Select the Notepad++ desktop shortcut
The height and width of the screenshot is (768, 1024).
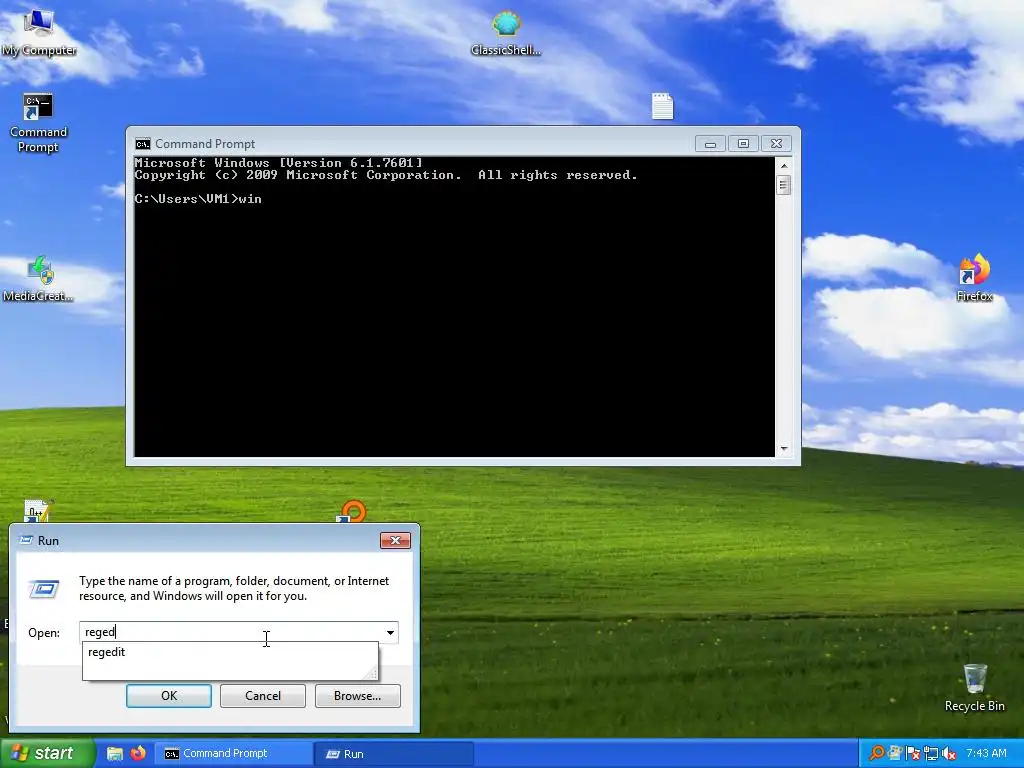(x=37, y=511)
